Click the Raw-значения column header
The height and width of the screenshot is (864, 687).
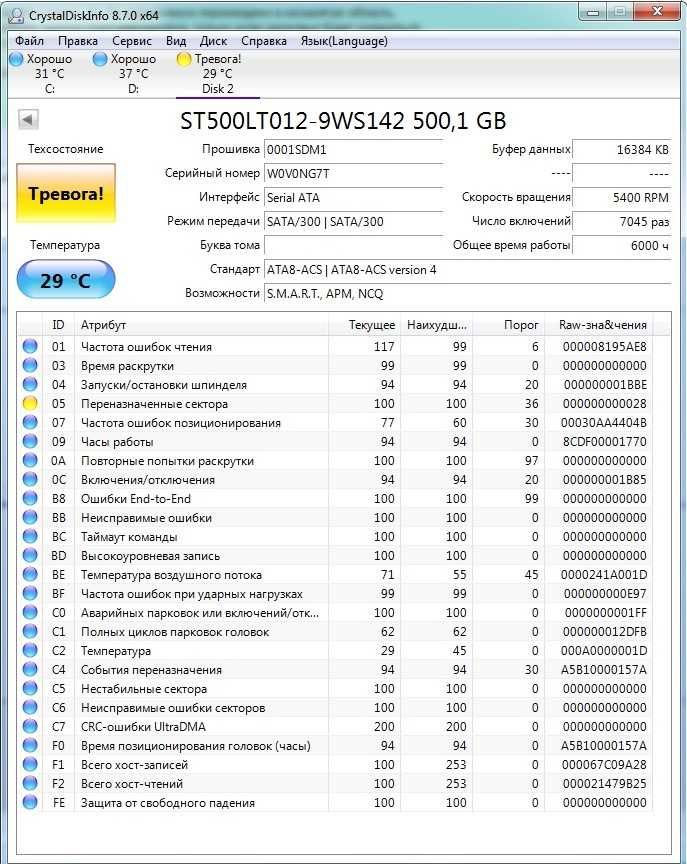(599, 325)
